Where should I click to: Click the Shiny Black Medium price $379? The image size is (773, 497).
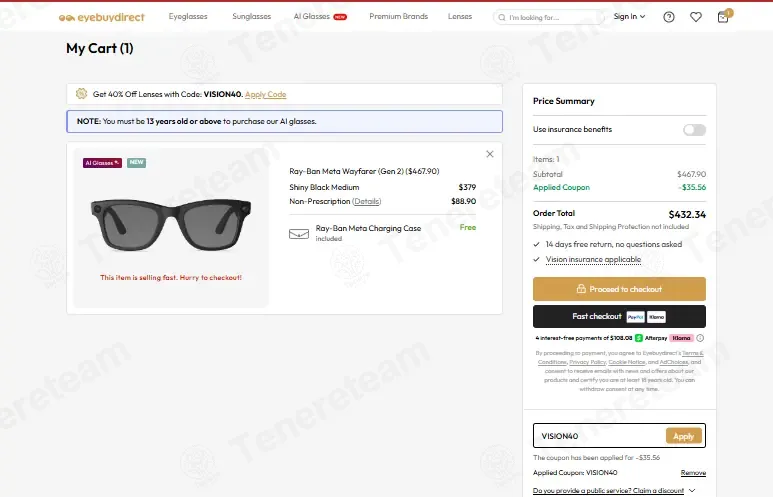(467, 187)
